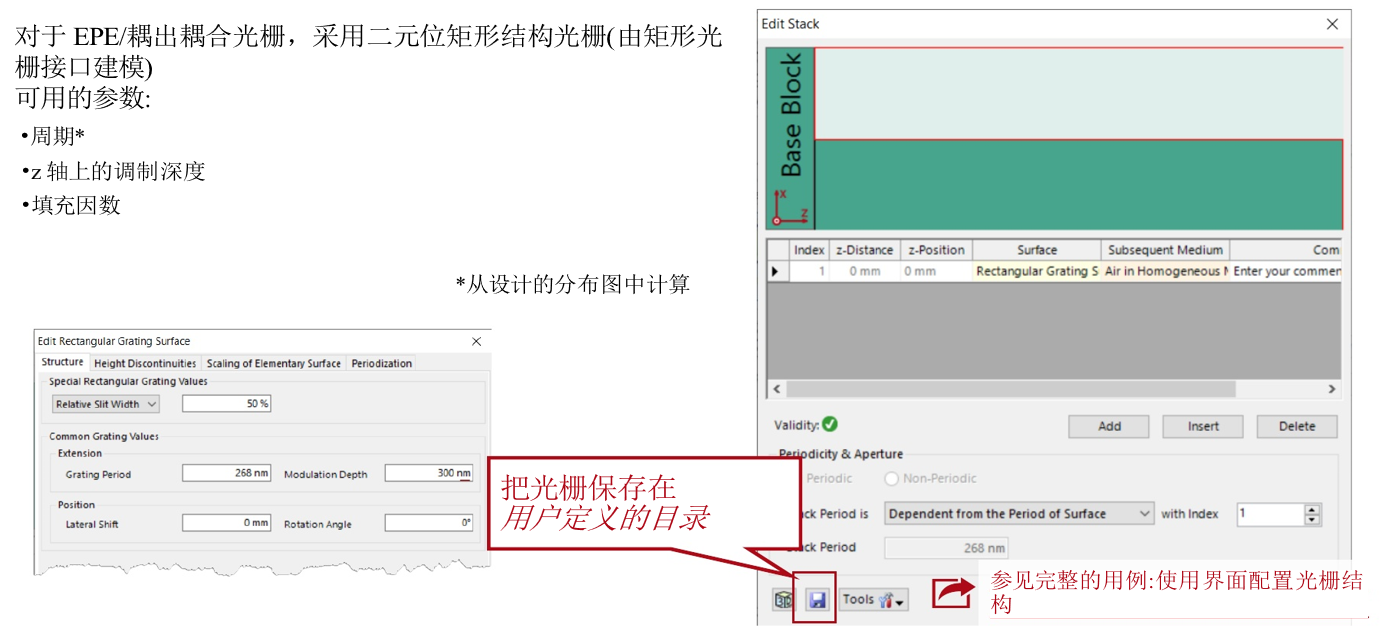
Task: Decrease the with Index stepper value
Action: (x=1313, y=520)
